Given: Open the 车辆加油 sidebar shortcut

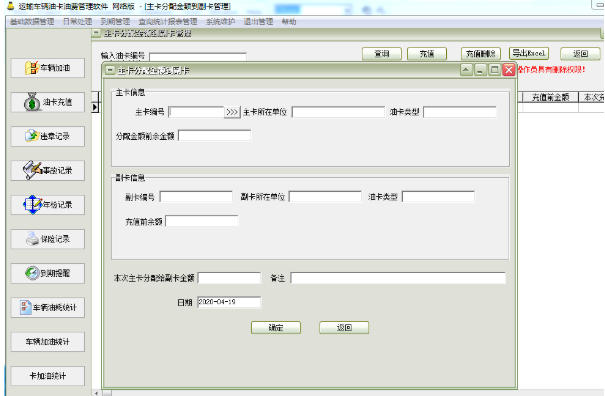Looking at the screenshot, I should pyautogui.click(x=48, y=68).
